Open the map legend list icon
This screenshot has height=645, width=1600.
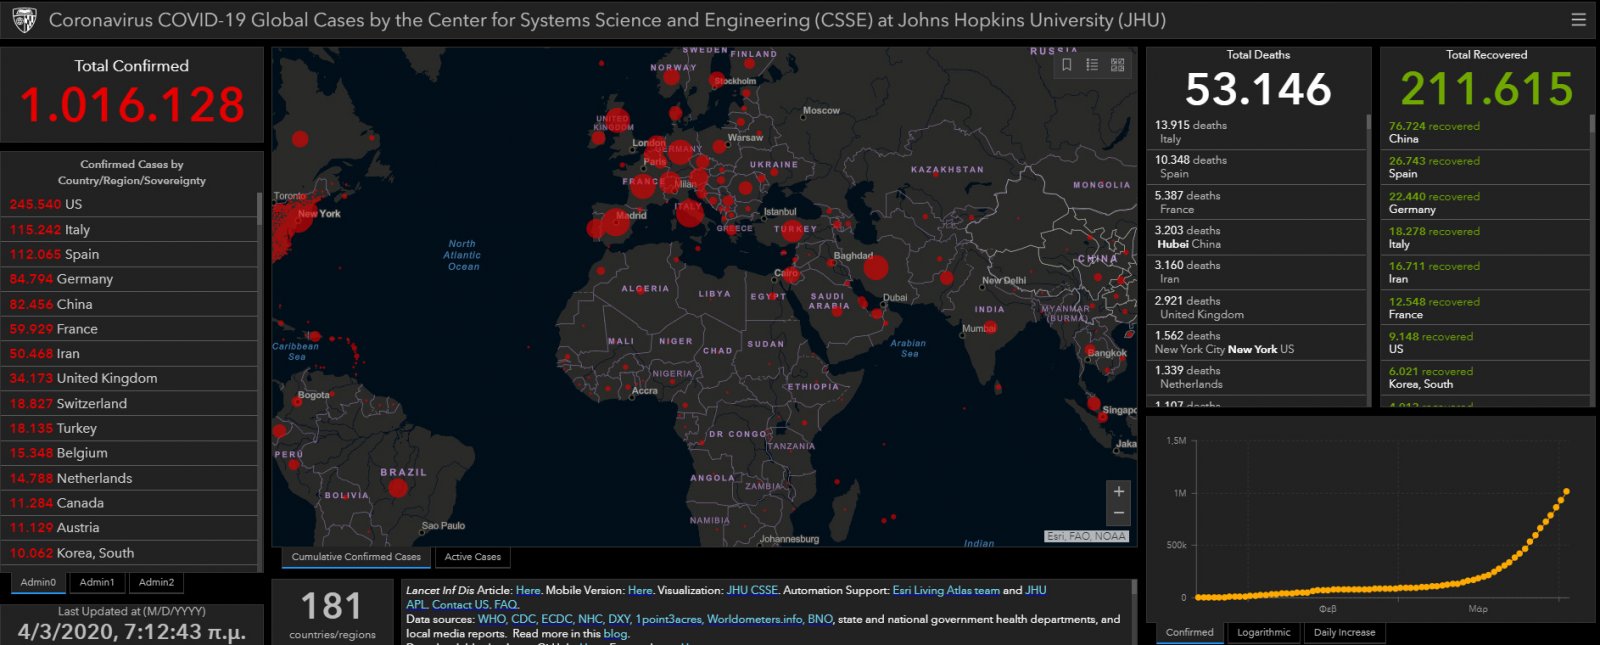coord(1092,65)
